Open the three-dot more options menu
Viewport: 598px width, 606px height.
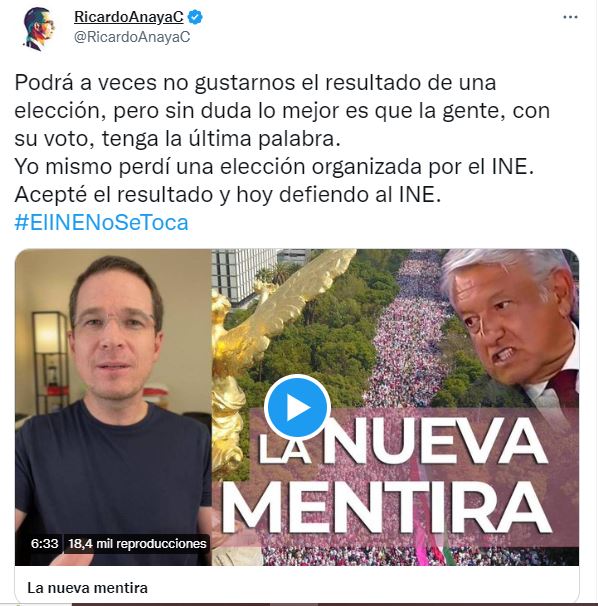click(x=570, y=17)
